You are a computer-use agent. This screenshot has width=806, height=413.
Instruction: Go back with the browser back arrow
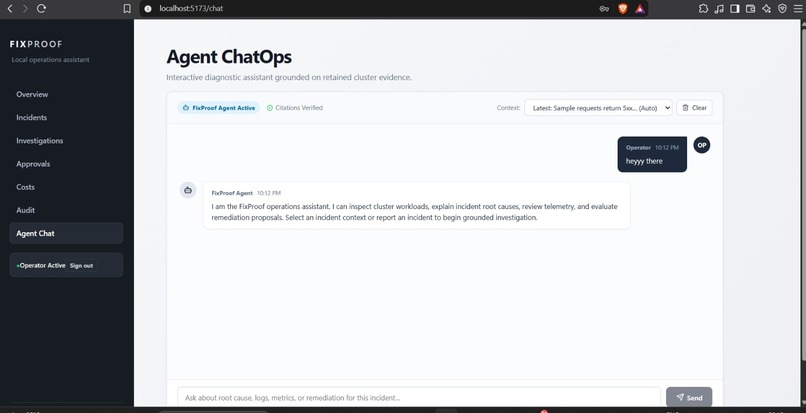(x=9, y=8)
